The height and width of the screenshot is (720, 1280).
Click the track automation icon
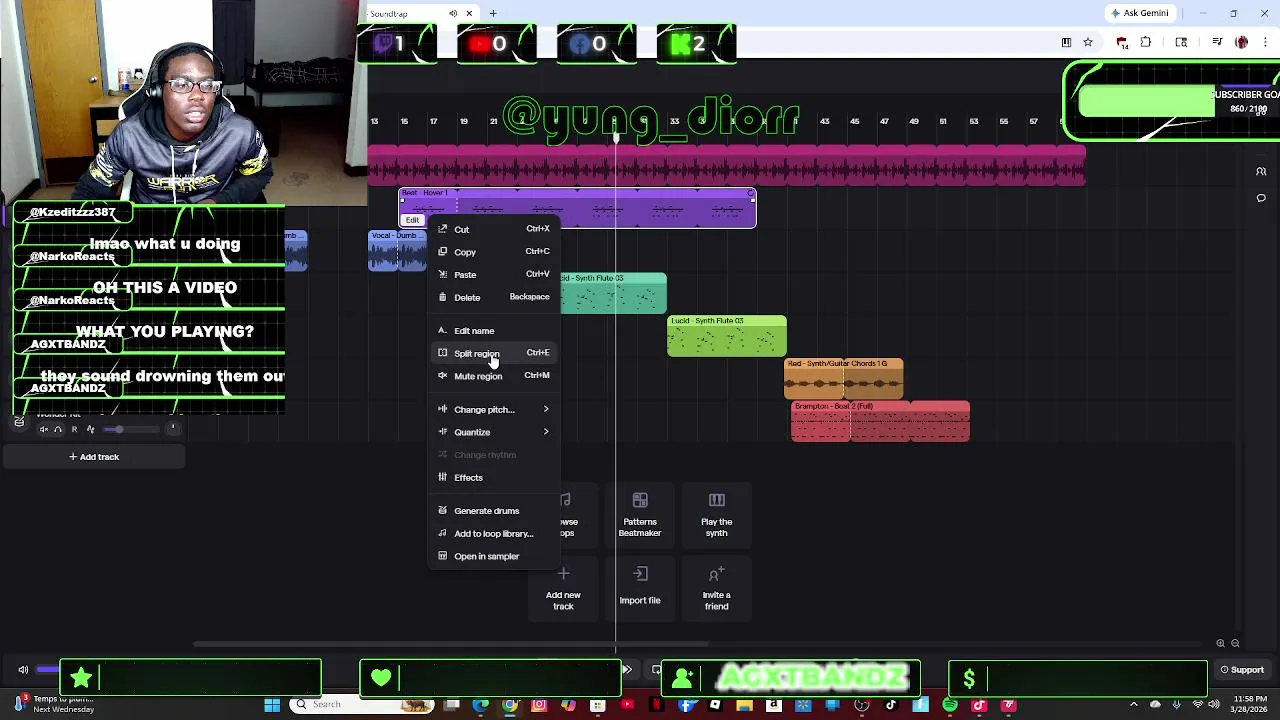pyautogui.click(x=90, y=429)
